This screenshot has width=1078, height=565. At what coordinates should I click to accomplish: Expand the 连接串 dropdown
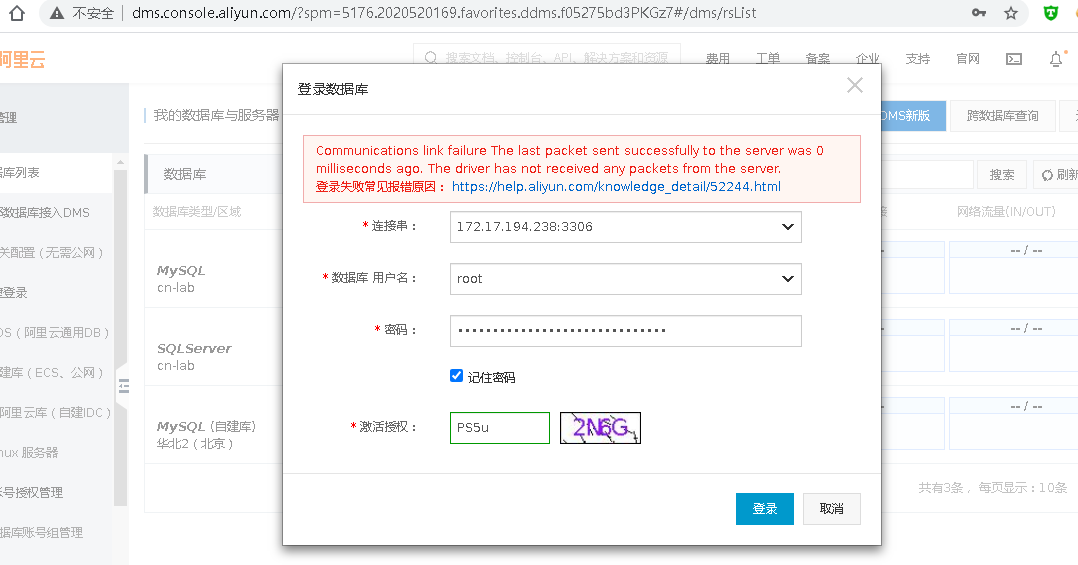pos(788,227)
